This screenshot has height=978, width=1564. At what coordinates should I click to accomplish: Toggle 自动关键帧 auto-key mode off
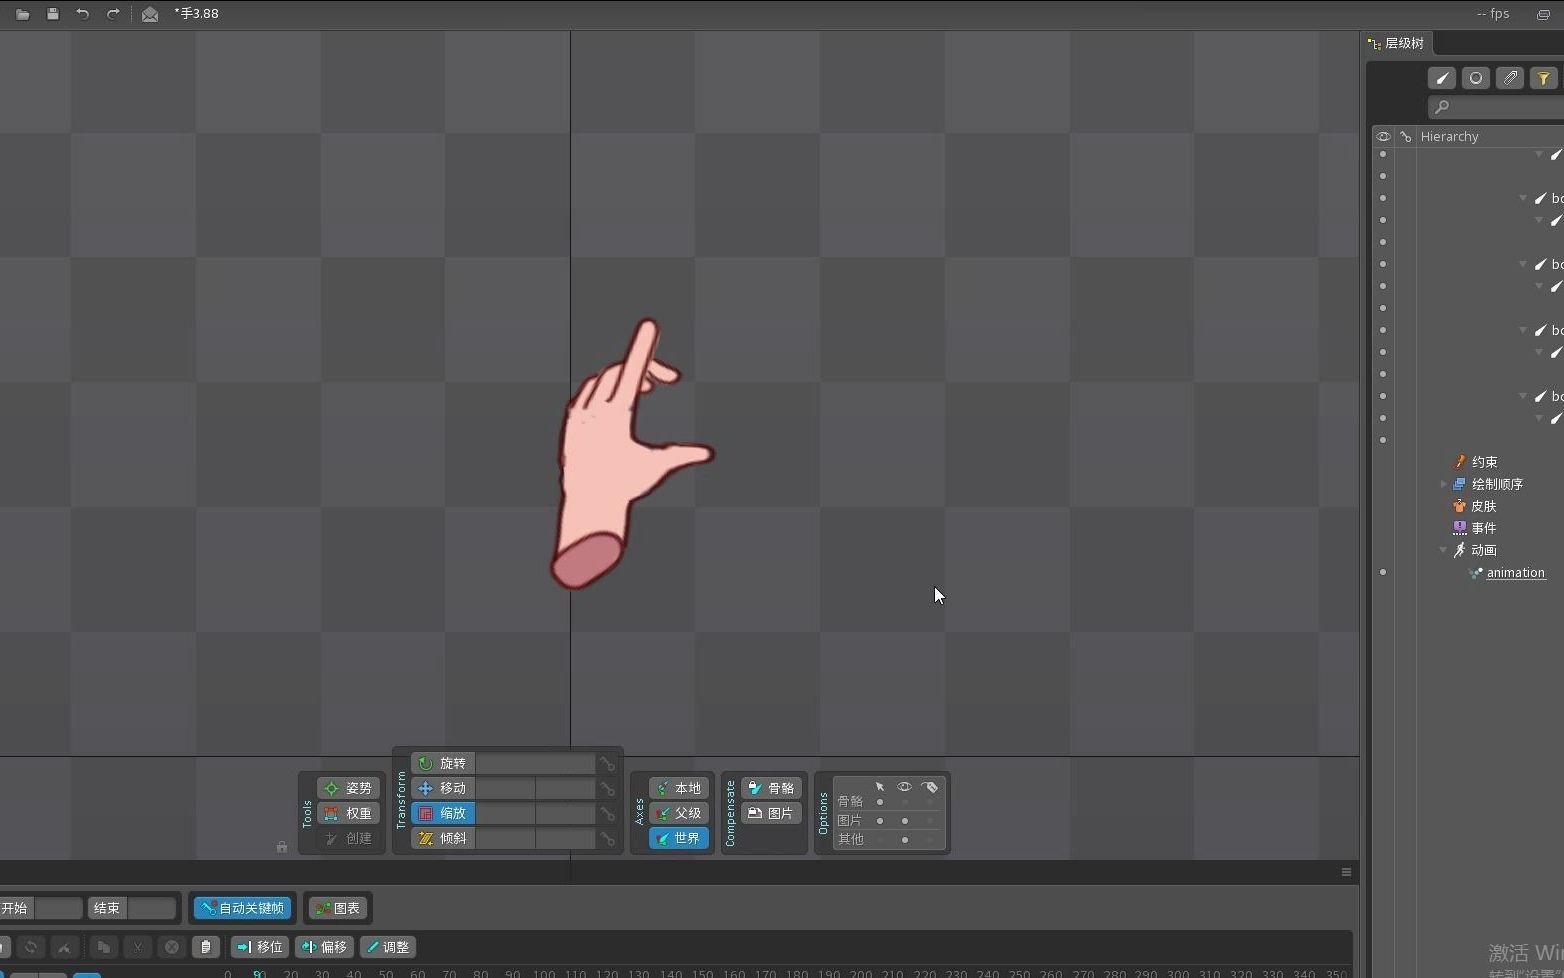(241, 908)
